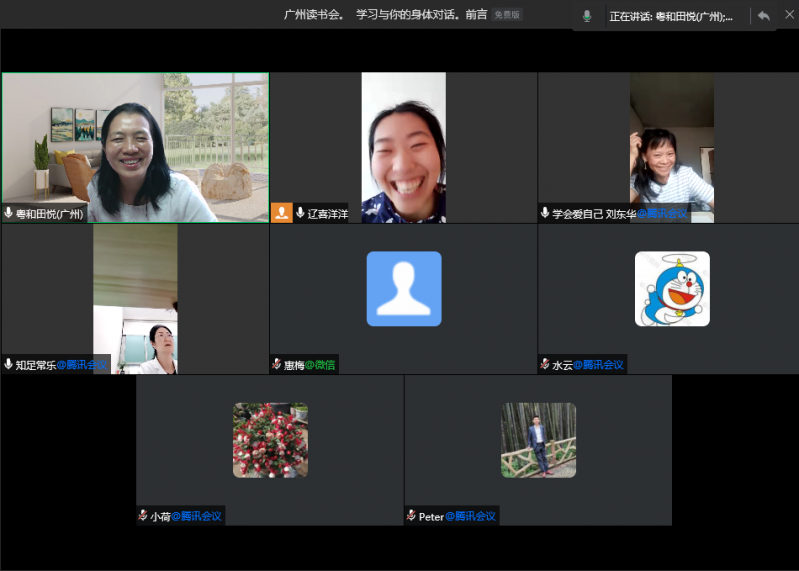Click muted microphone icon beside 水云
Screen dimensions: 799x571
click(x=545, y=365)
